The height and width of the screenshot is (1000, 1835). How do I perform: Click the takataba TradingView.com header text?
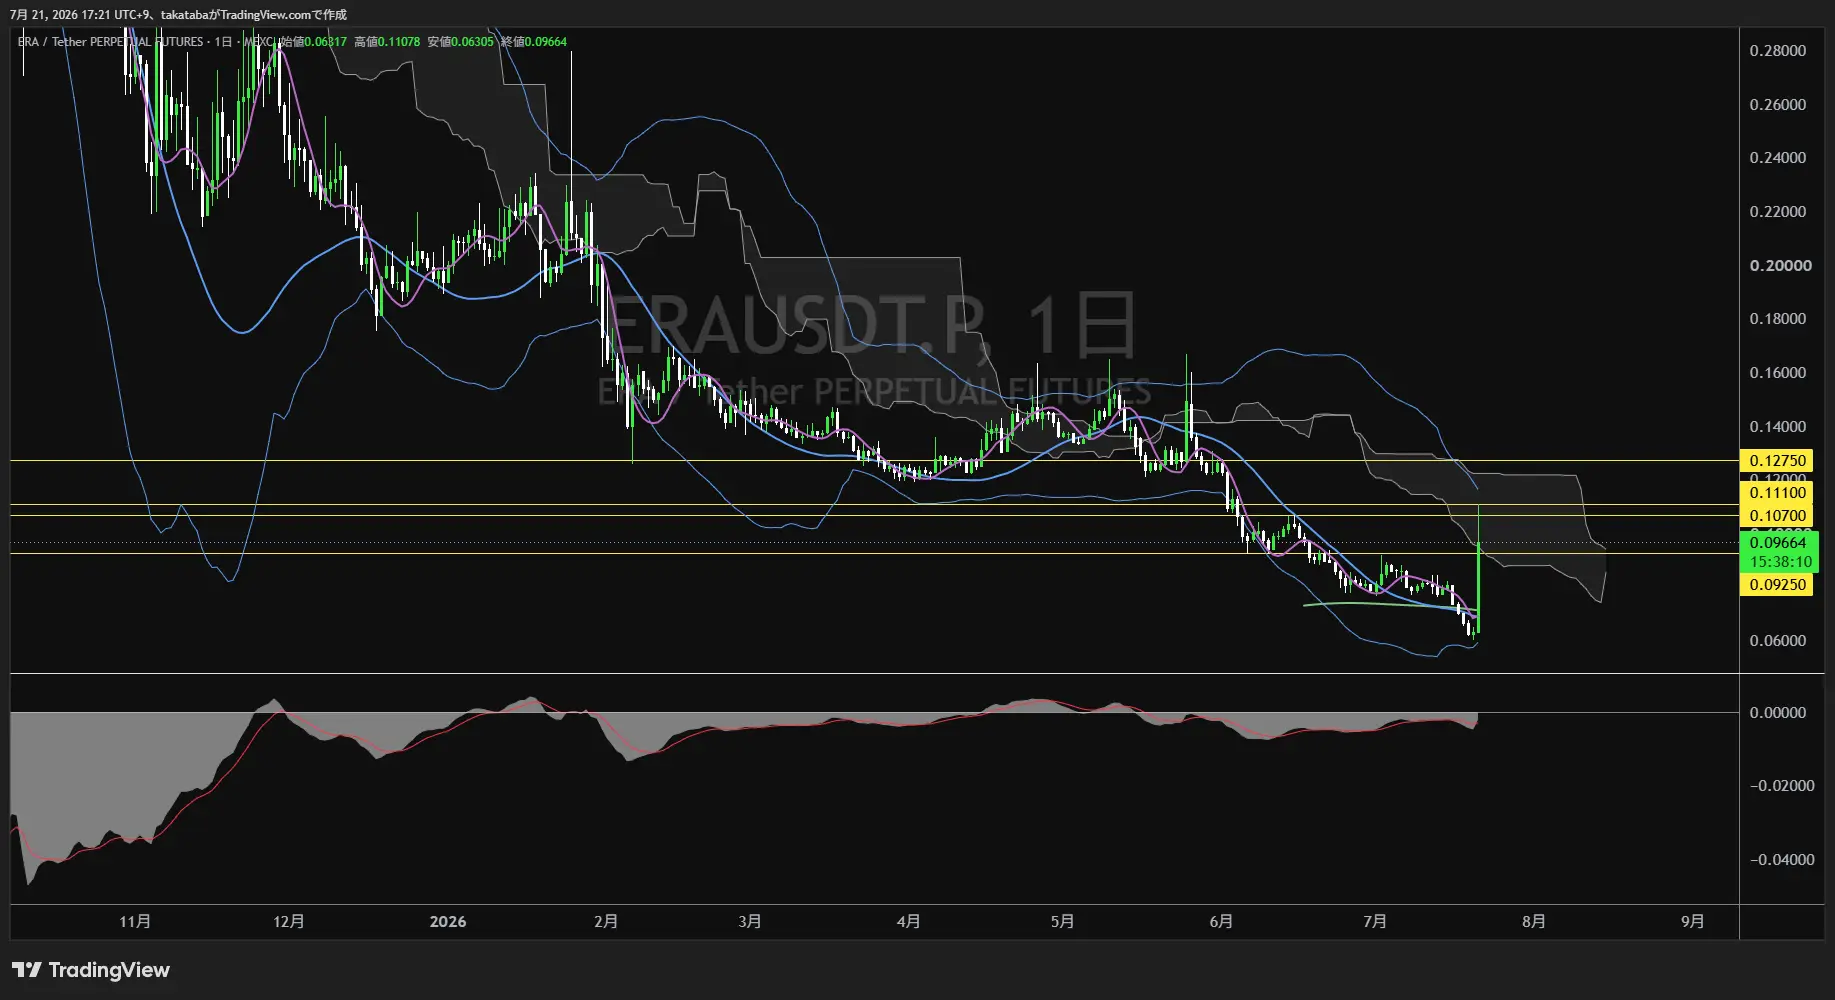coord(254,15)
